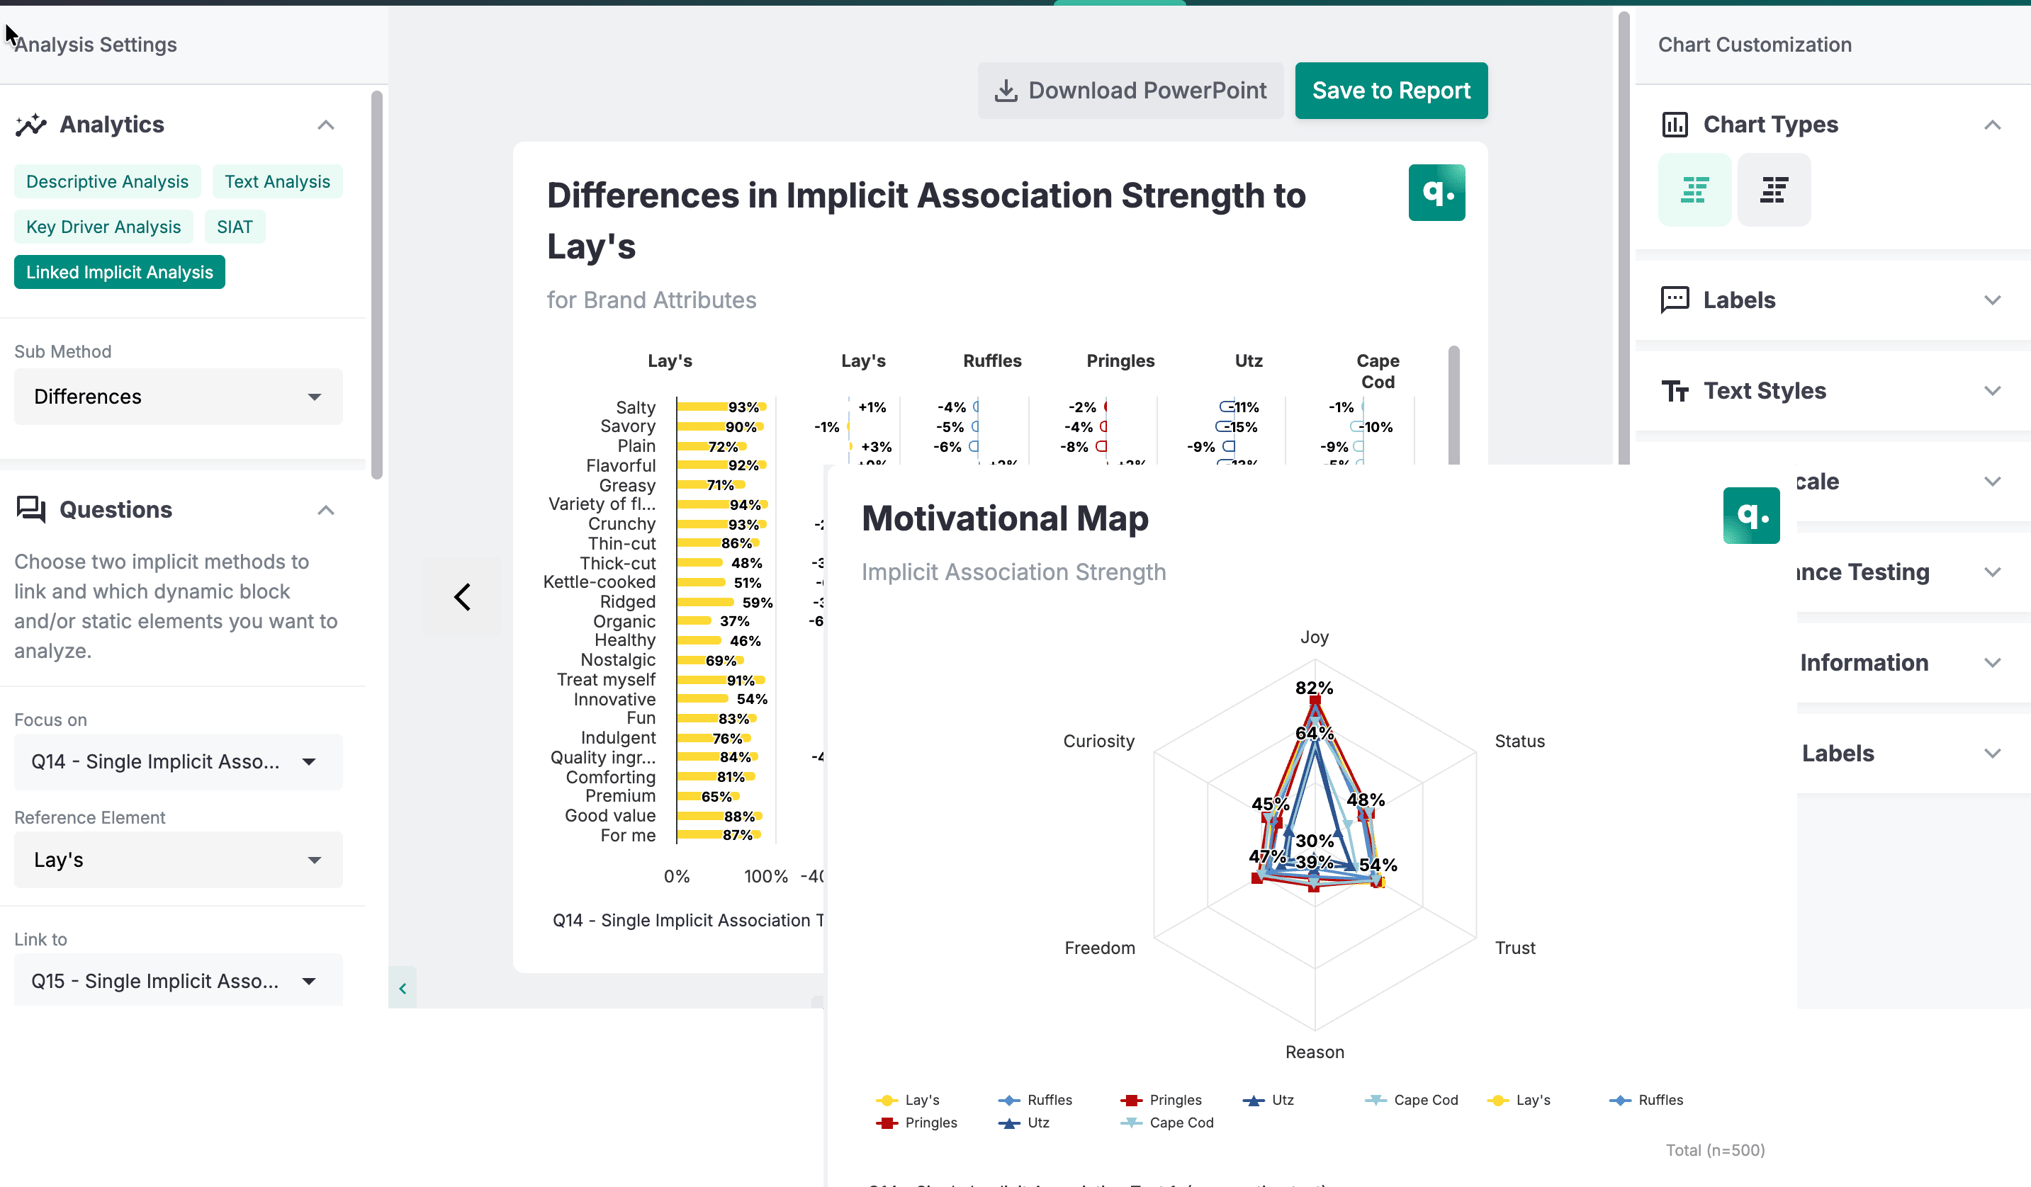Click the quantilope logo on Differences chart
This screenshot has height=1187, width=2031.
tap(1436, 192)
